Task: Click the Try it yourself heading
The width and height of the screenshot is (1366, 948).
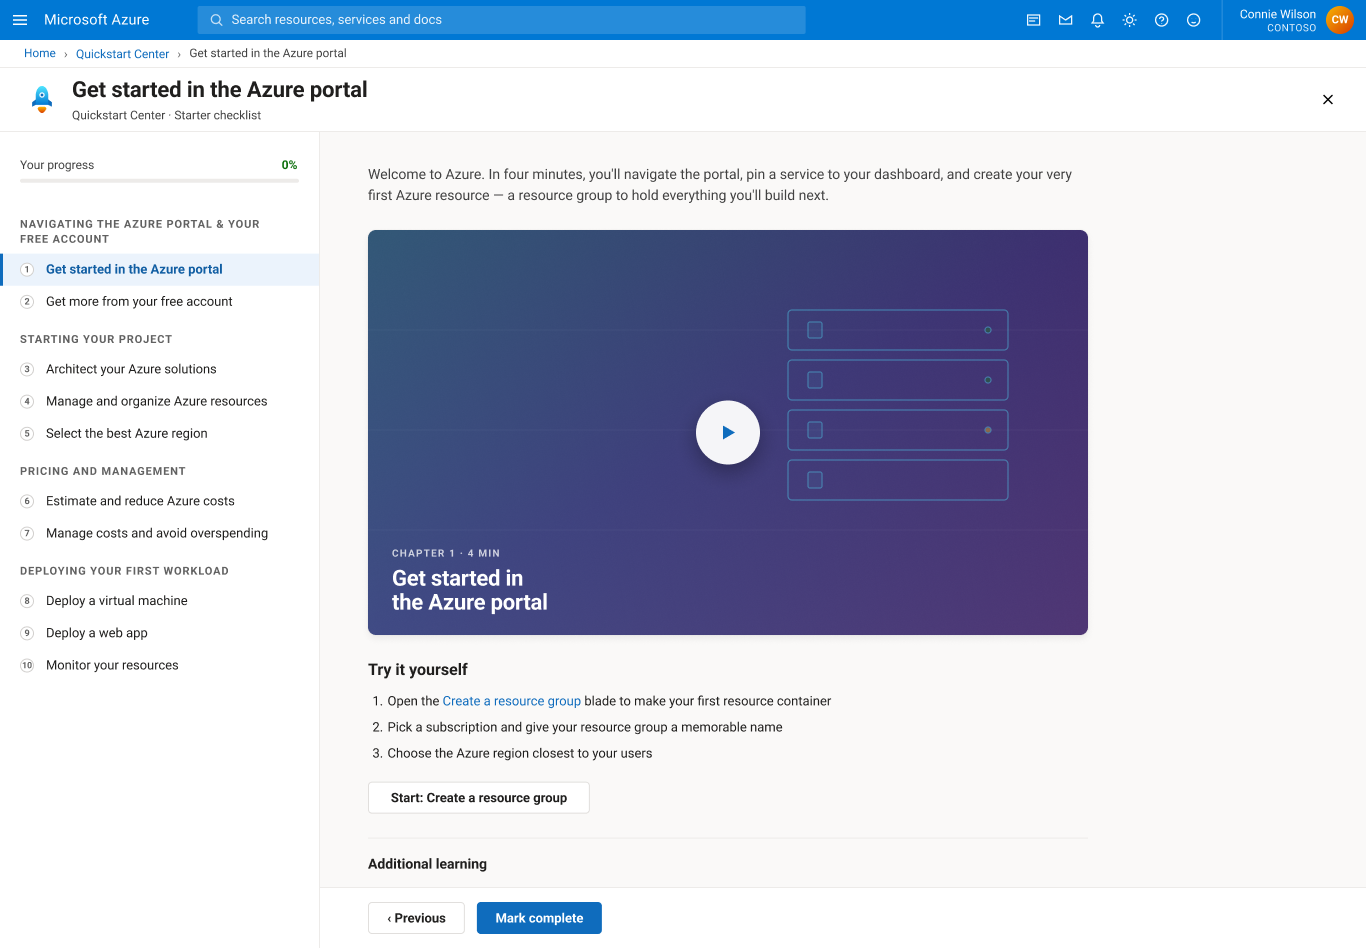Action: [x=418, y=670]
